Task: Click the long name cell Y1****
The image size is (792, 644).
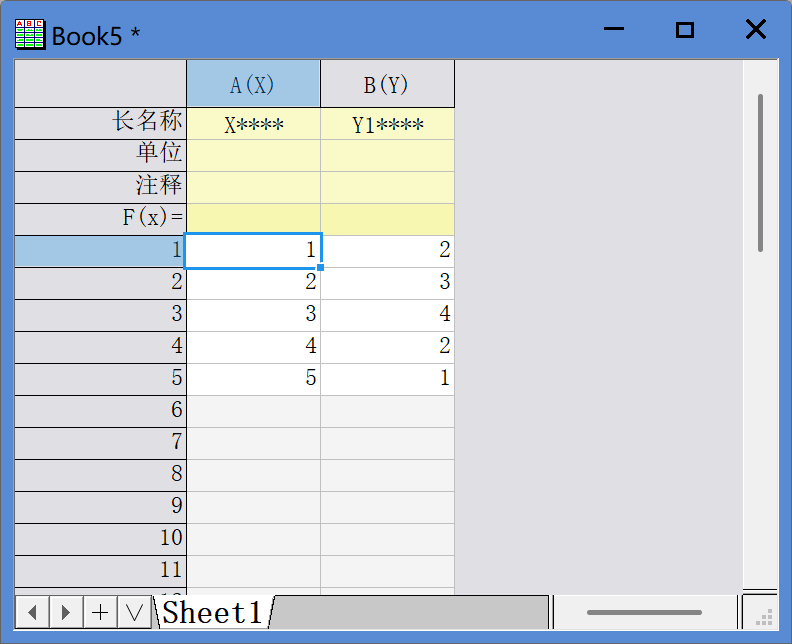Action: [387, 124]
